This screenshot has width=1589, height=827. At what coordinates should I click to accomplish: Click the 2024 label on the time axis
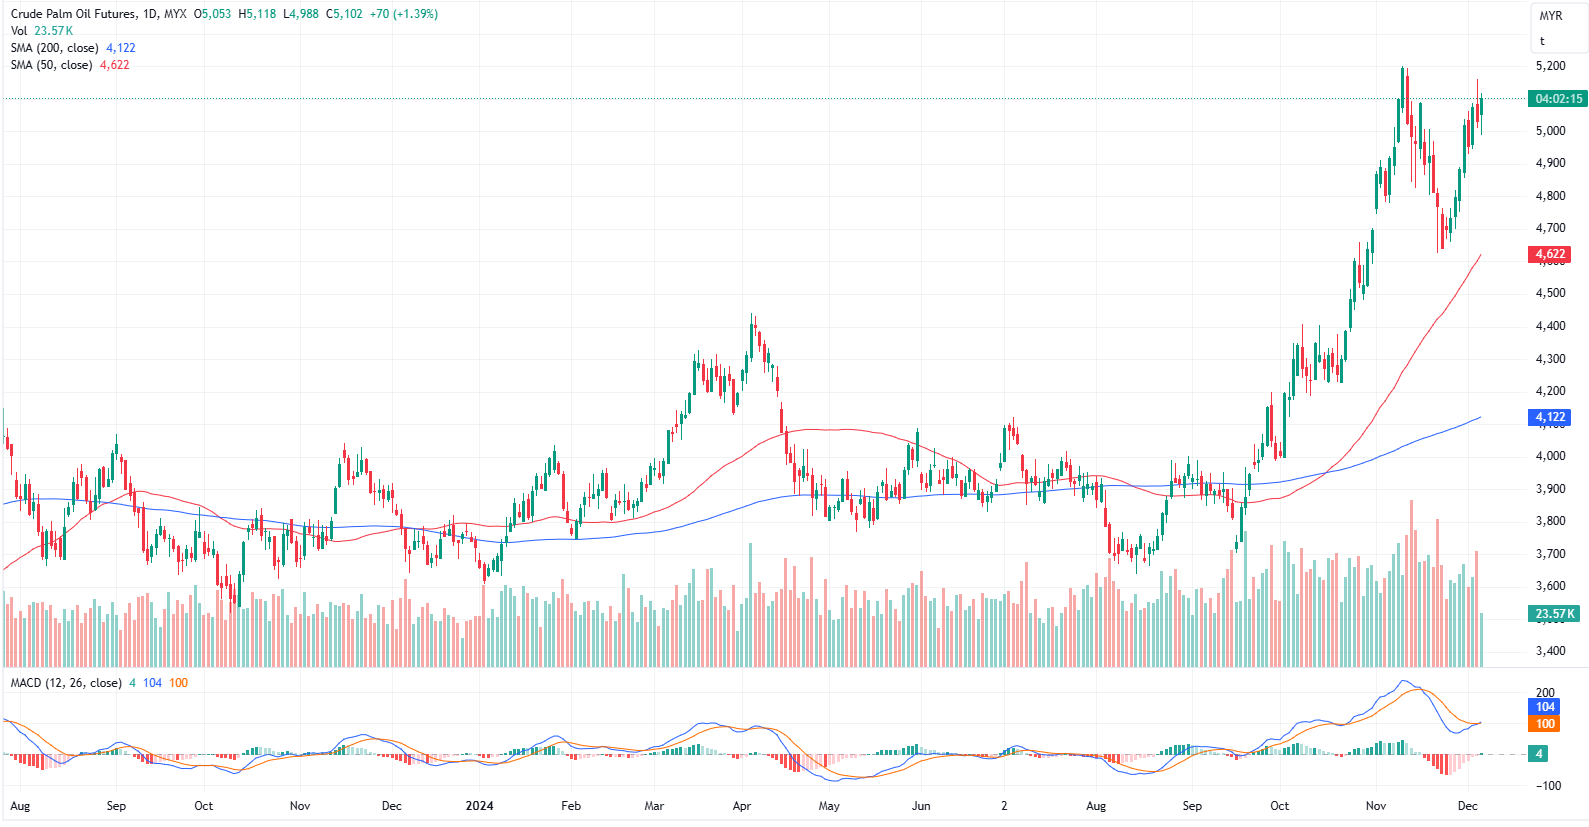(479, 806)
